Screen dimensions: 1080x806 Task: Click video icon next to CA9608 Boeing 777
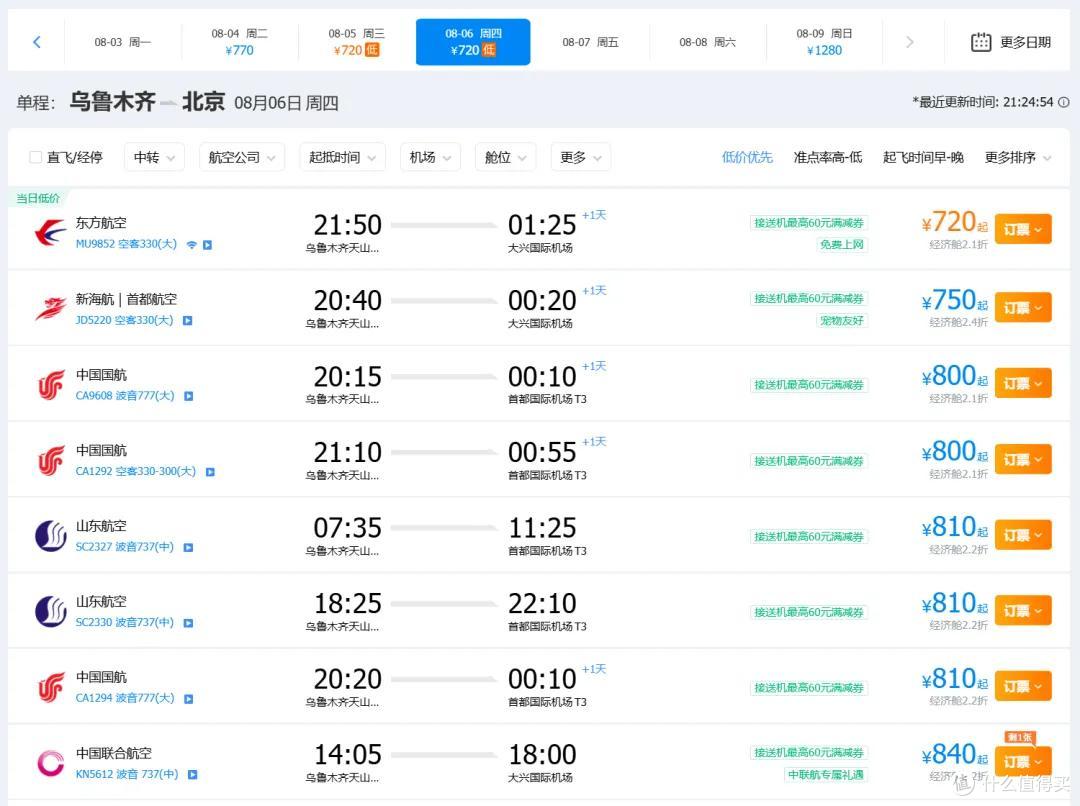[x=189, y=396]
